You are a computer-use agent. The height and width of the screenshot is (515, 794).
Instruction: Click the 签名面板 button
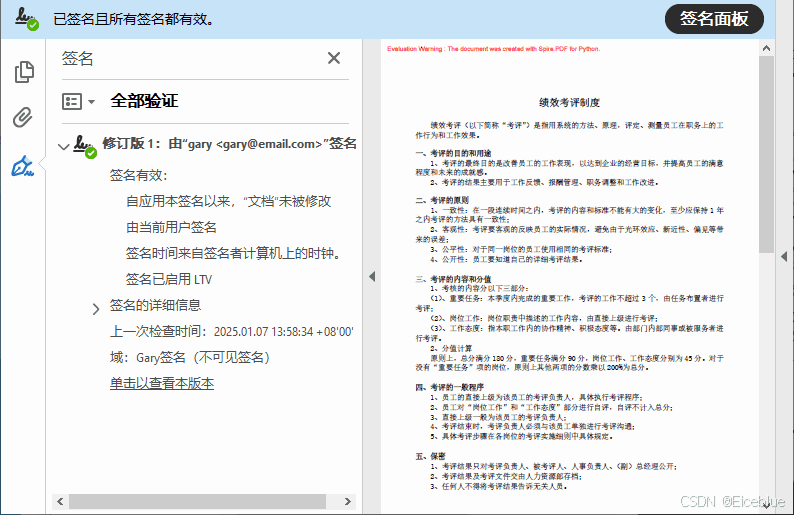click(x=713, y=19)
